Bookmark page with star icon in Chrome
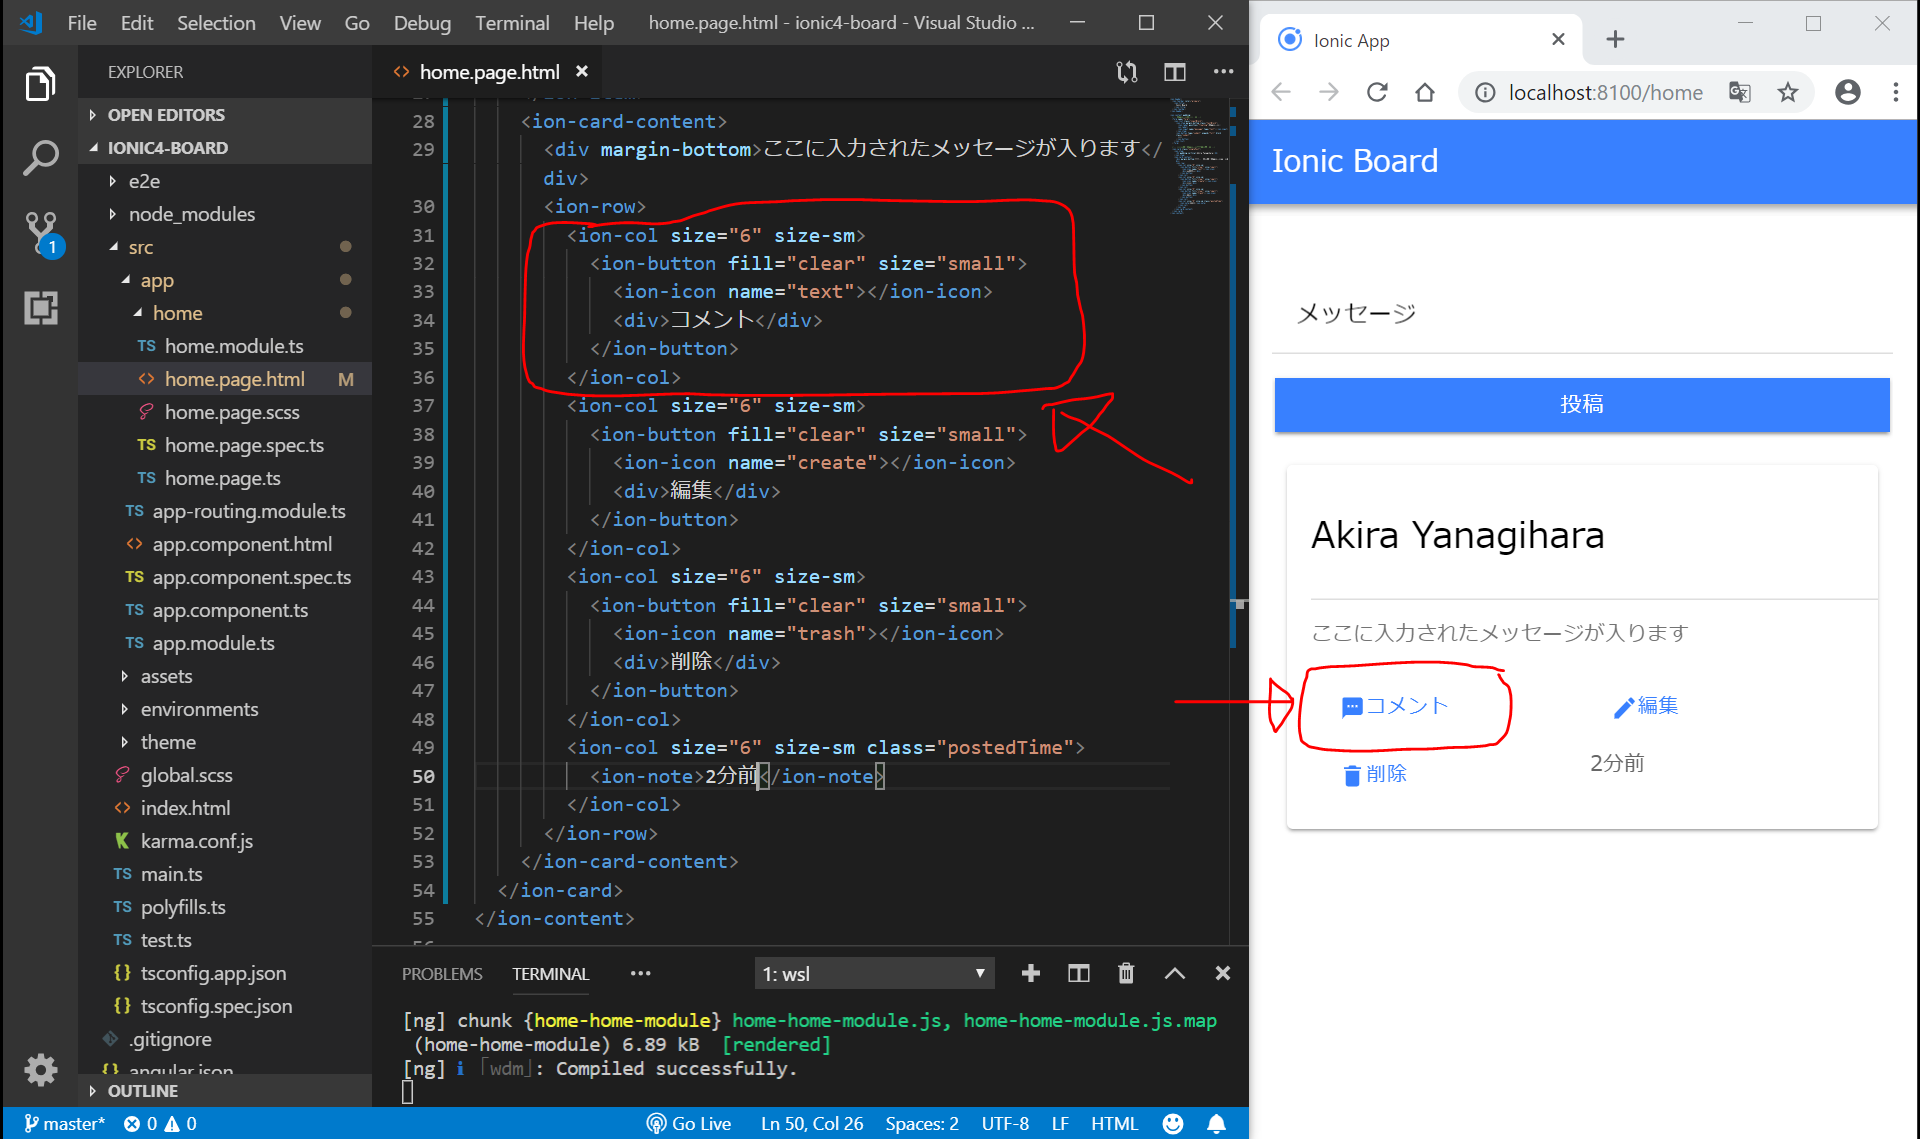1920x1139 pixels. (1788, 93)
